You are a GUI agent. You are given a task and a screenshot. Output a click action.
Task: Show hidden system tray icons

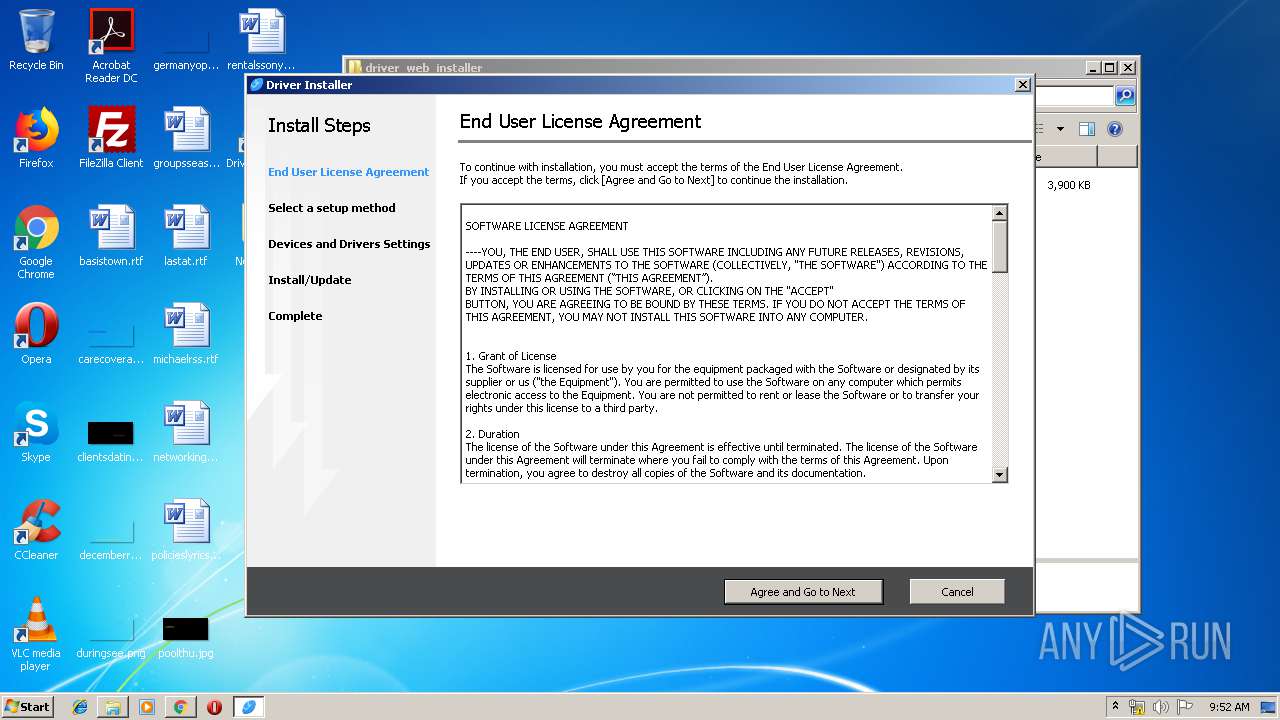[1115, 706]
